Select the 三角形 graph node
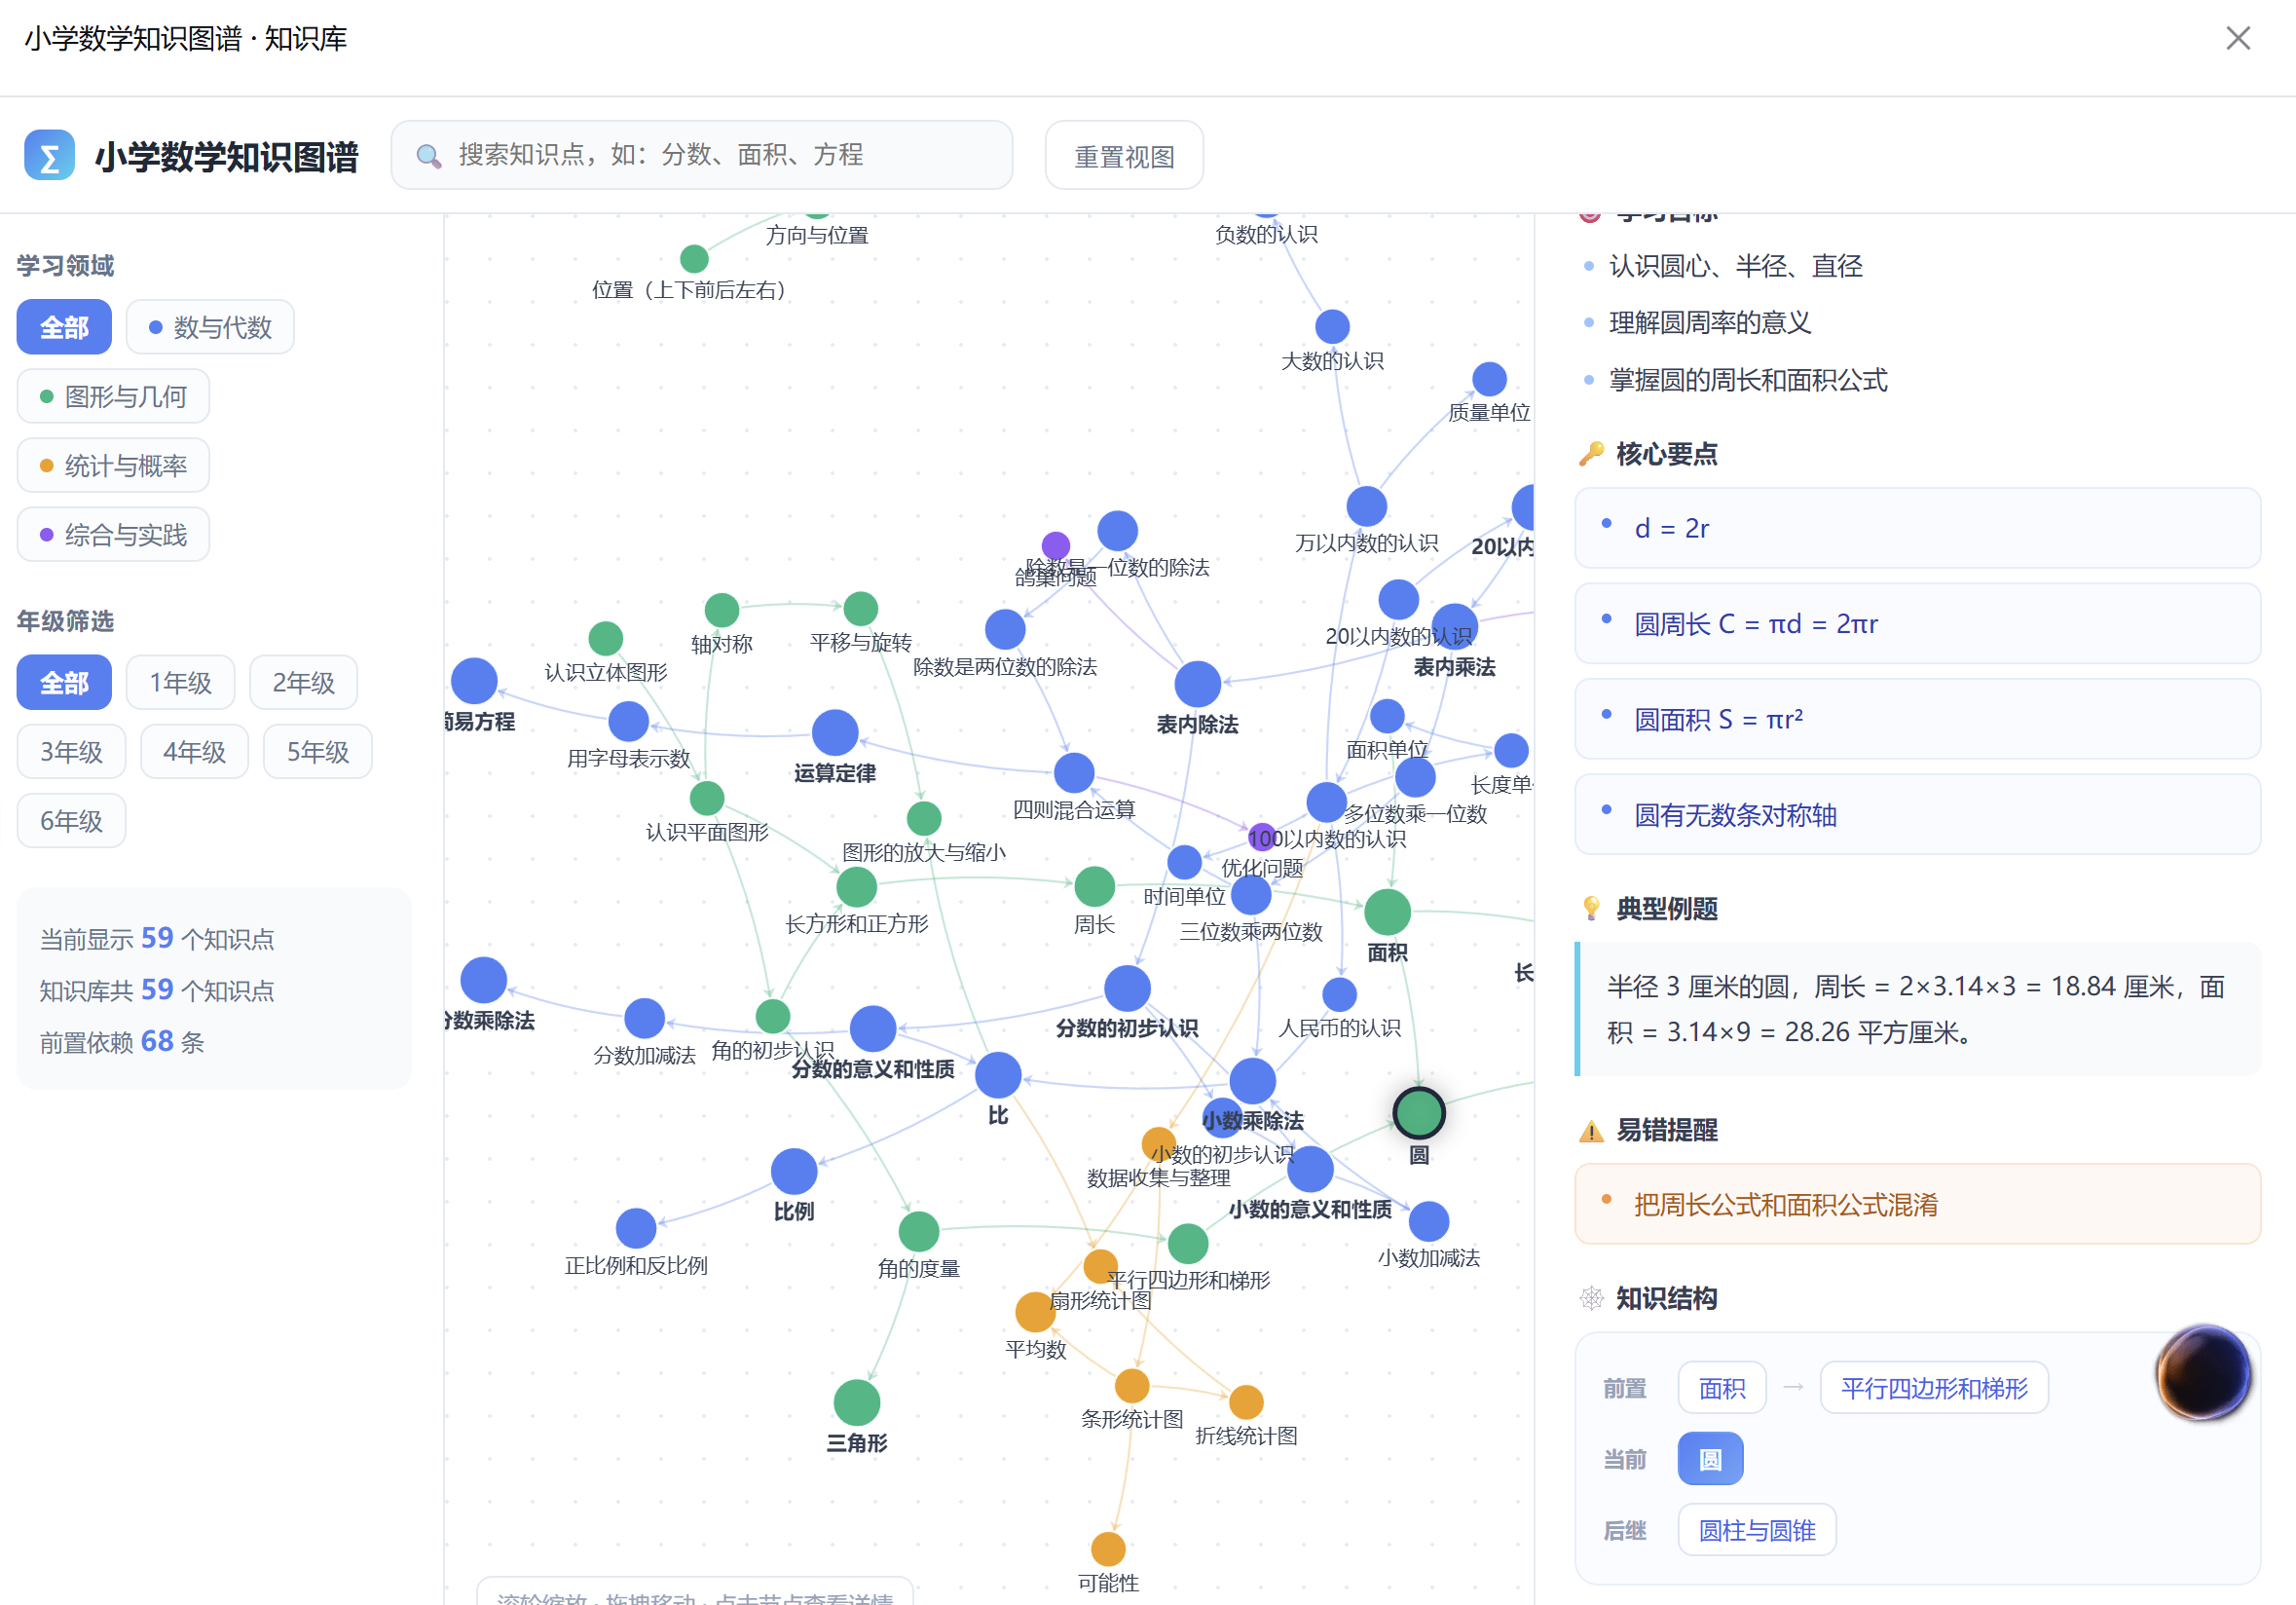2296x1605 pixels. tap(856, 1402)
